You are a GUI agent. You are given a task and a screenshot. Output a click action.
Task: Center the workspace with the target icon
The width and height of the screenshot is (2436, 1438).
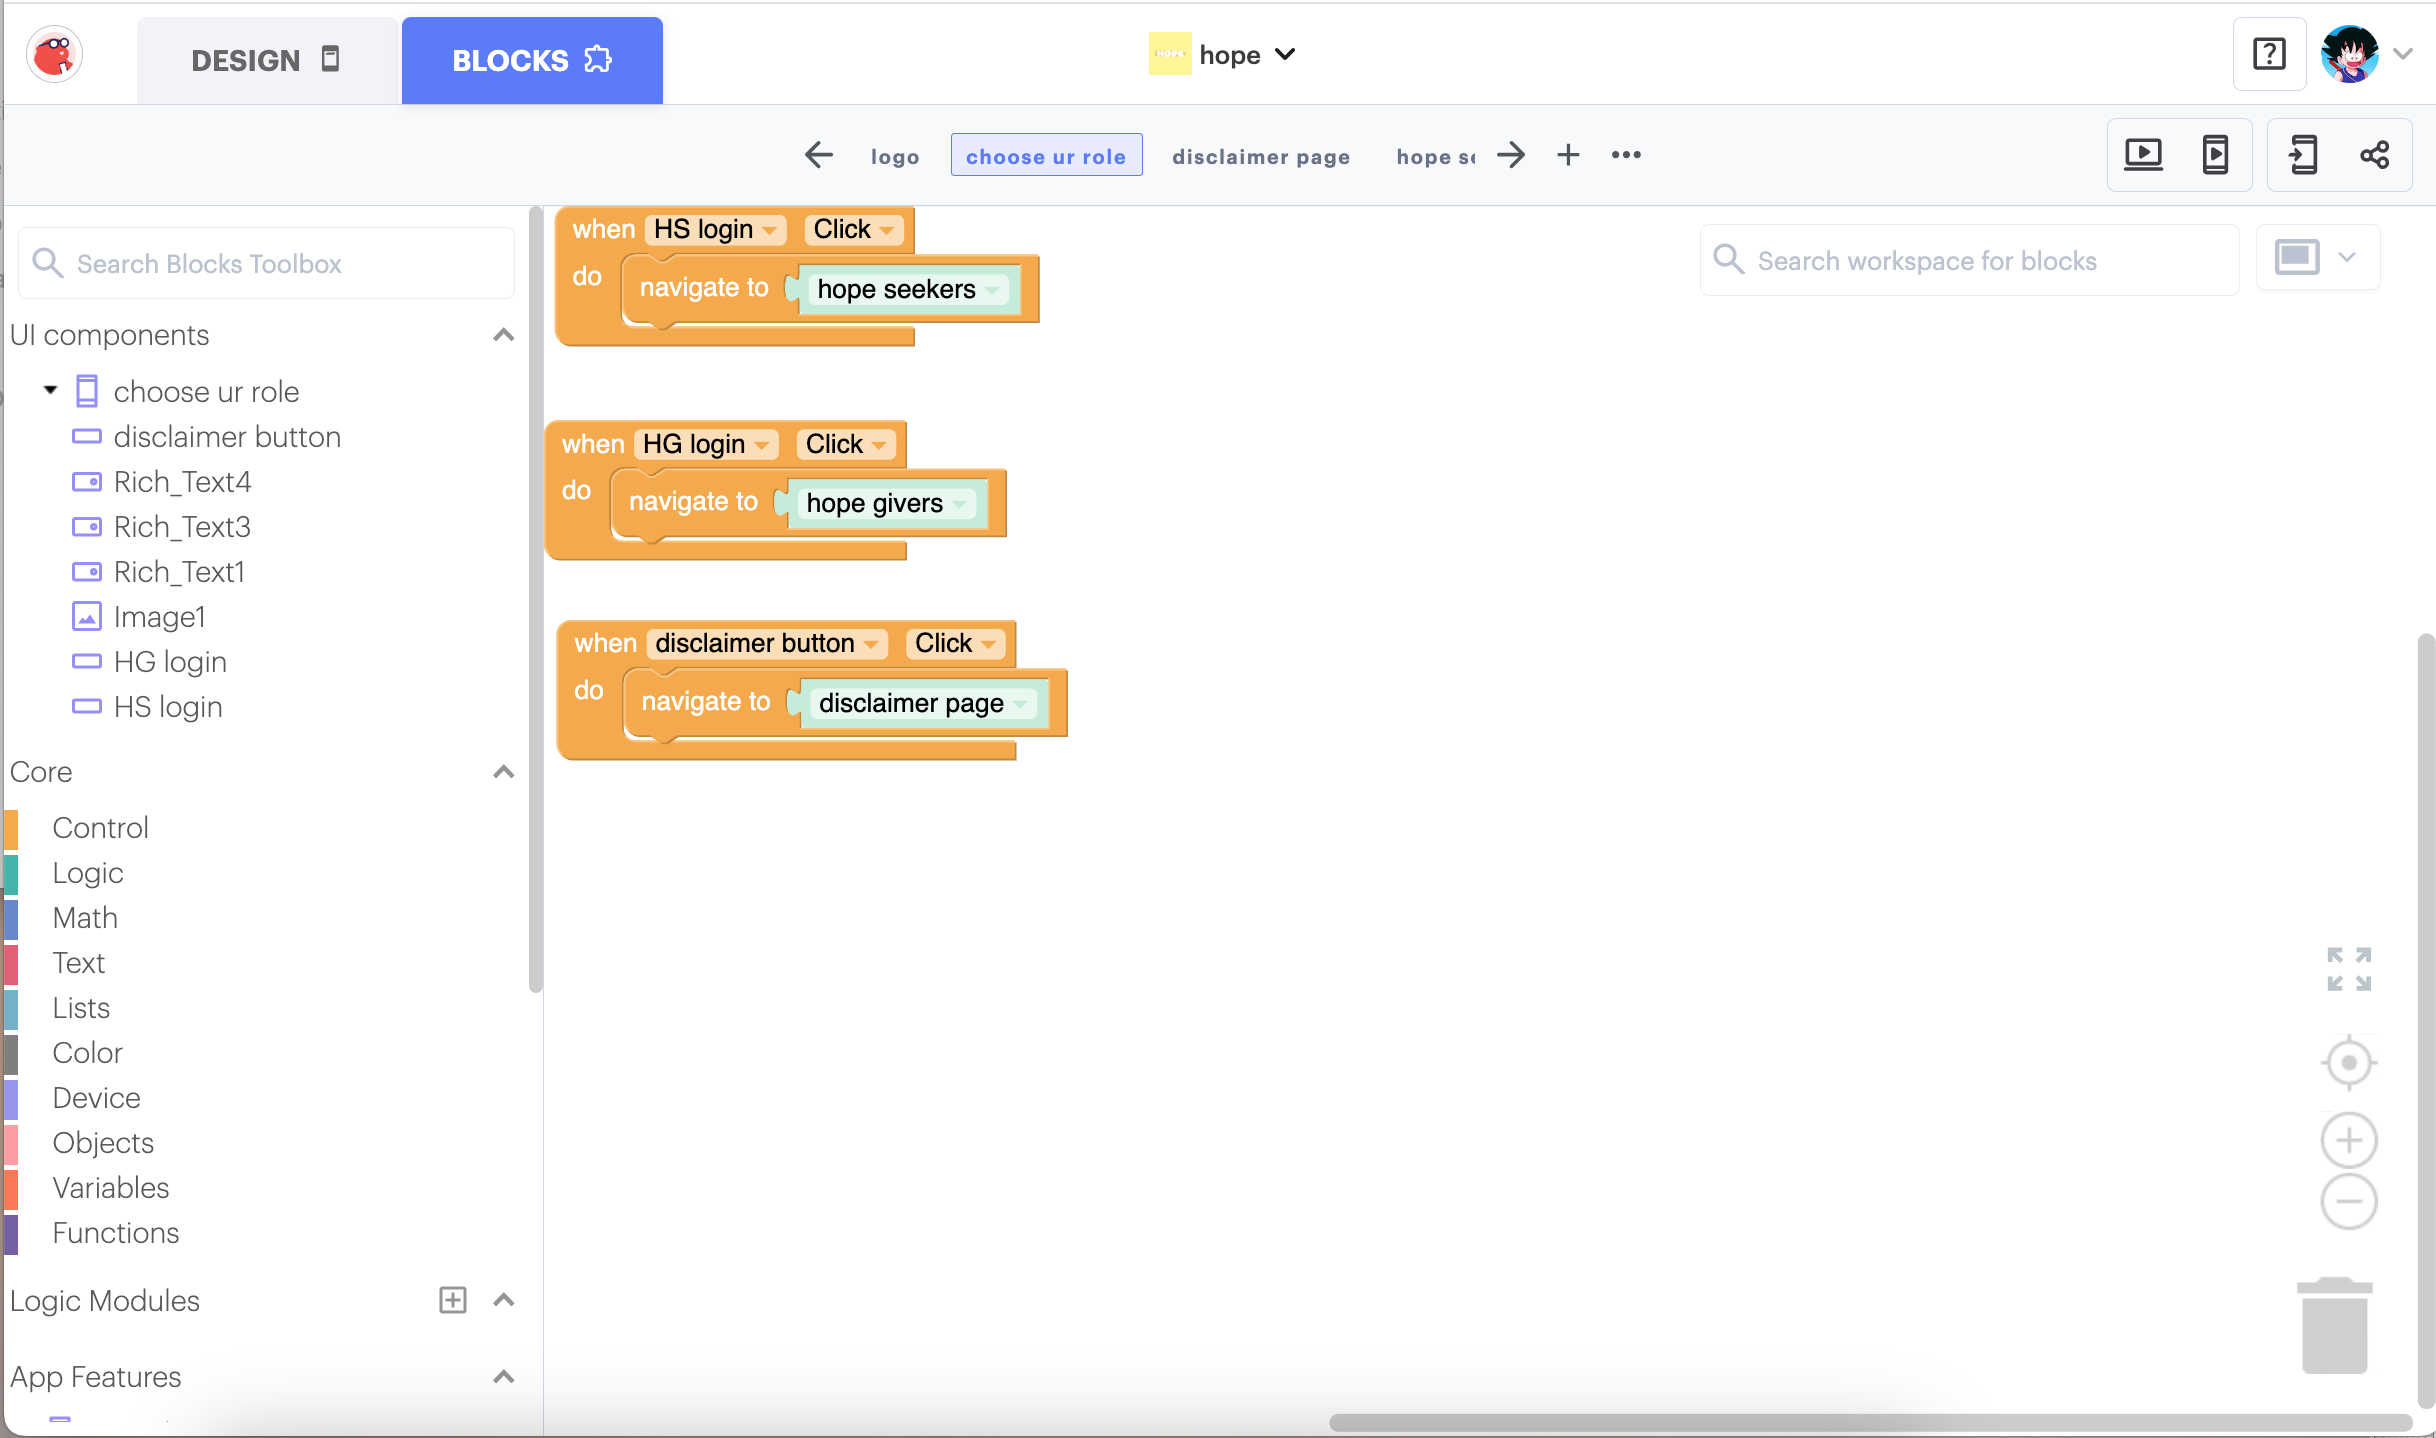click(x=2348, y=1062)
